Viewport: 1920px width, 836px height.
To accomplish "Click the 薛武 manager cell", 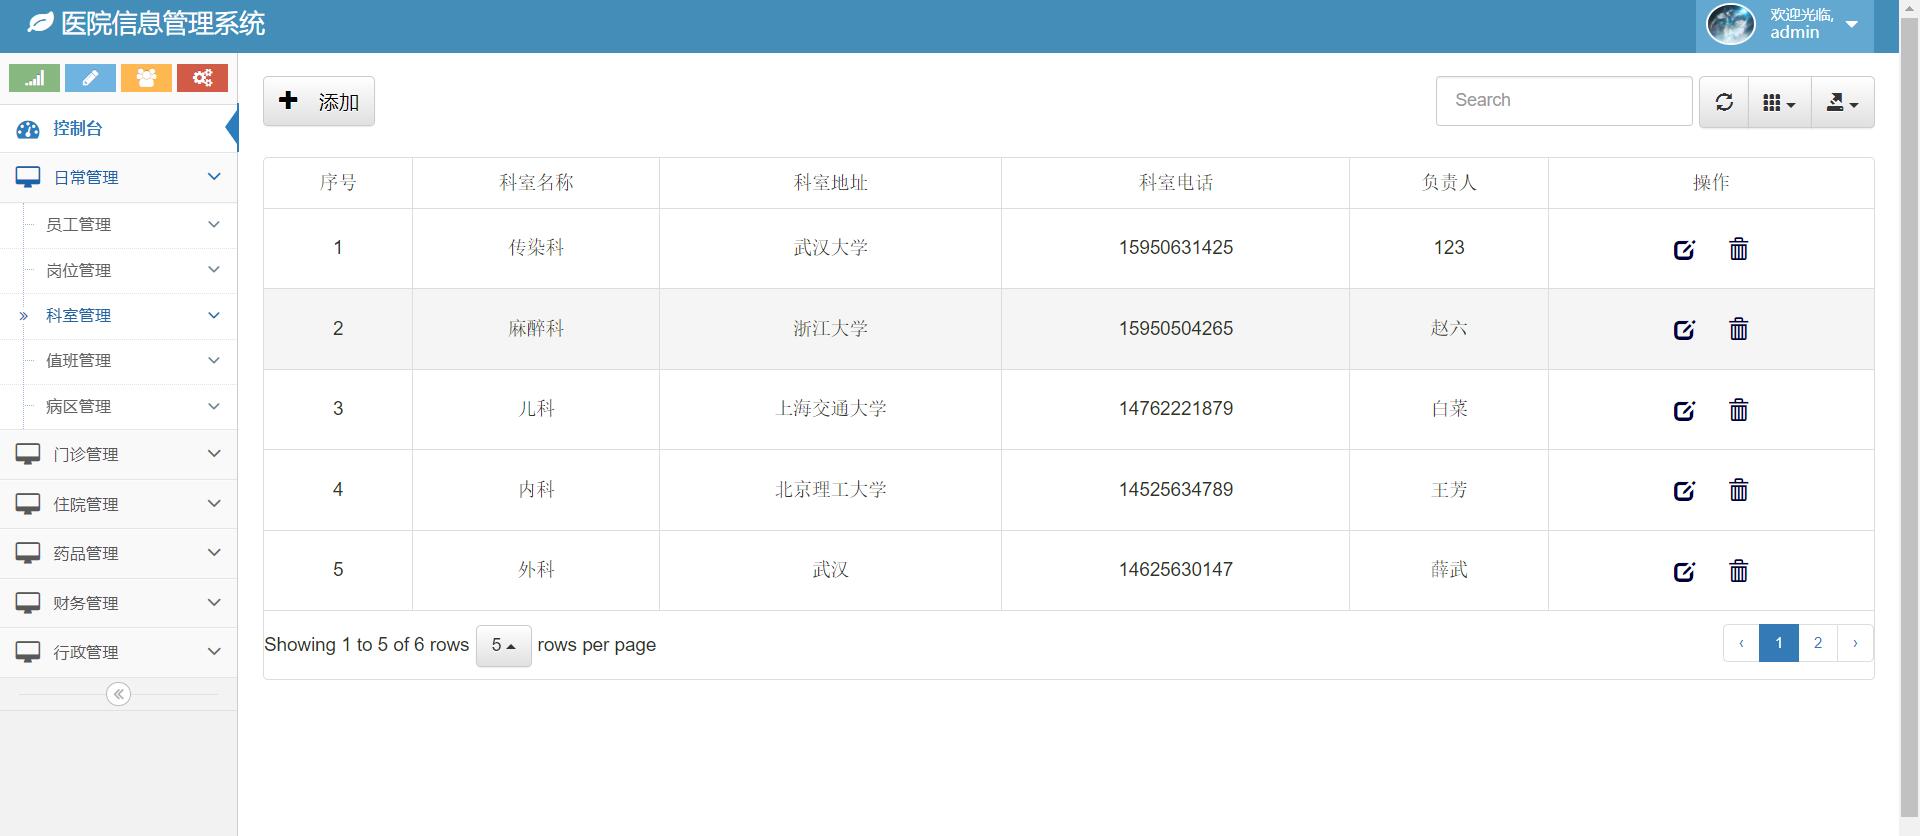I will click(1449, 570).
